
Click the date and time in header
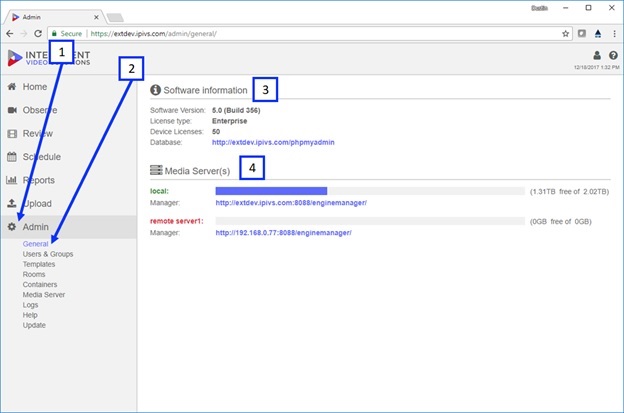point(596,67)
